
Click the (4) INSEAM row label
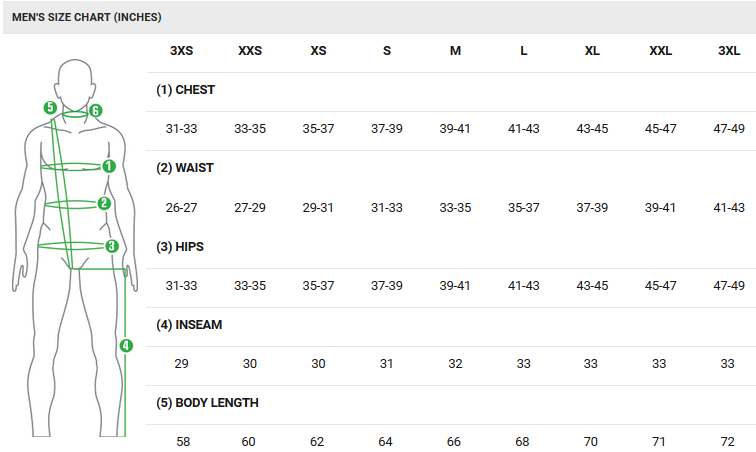[189, 325]
